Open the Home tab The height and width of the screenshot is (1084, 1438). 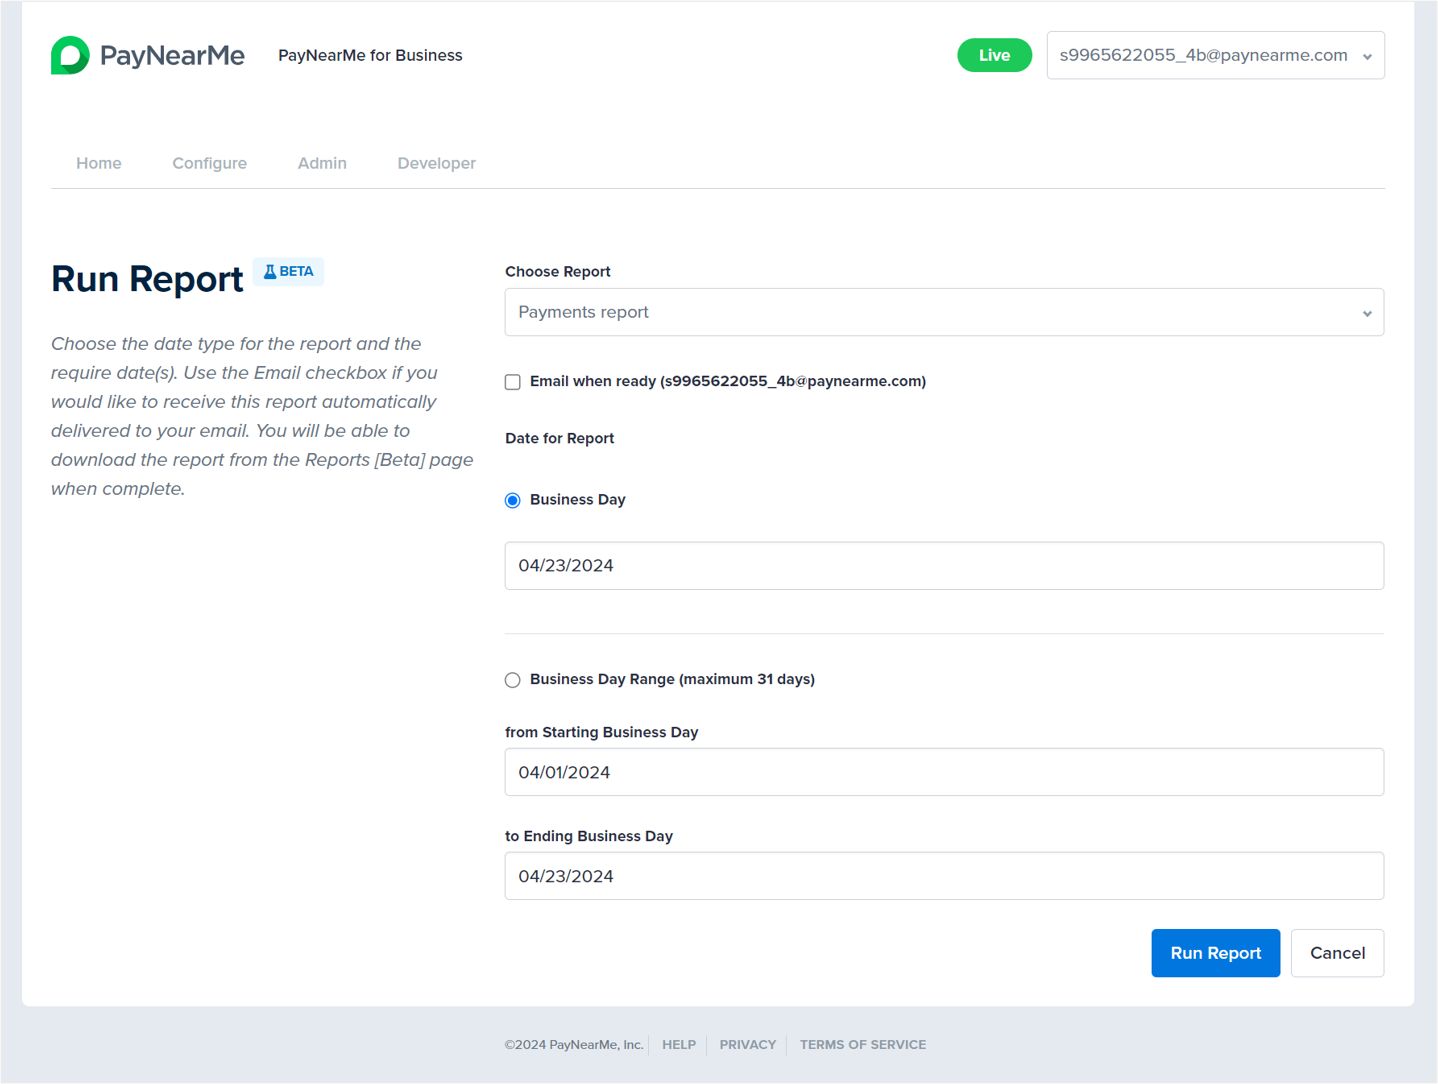click(99, 163)
